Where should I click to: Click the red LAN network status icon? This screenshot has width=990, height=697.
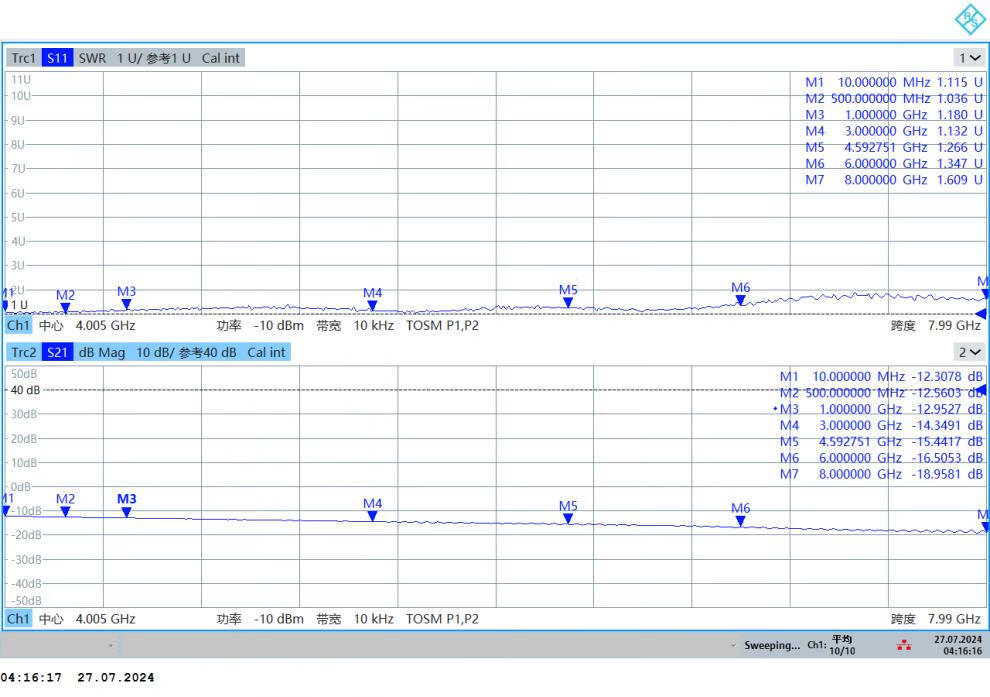(904, 645)
